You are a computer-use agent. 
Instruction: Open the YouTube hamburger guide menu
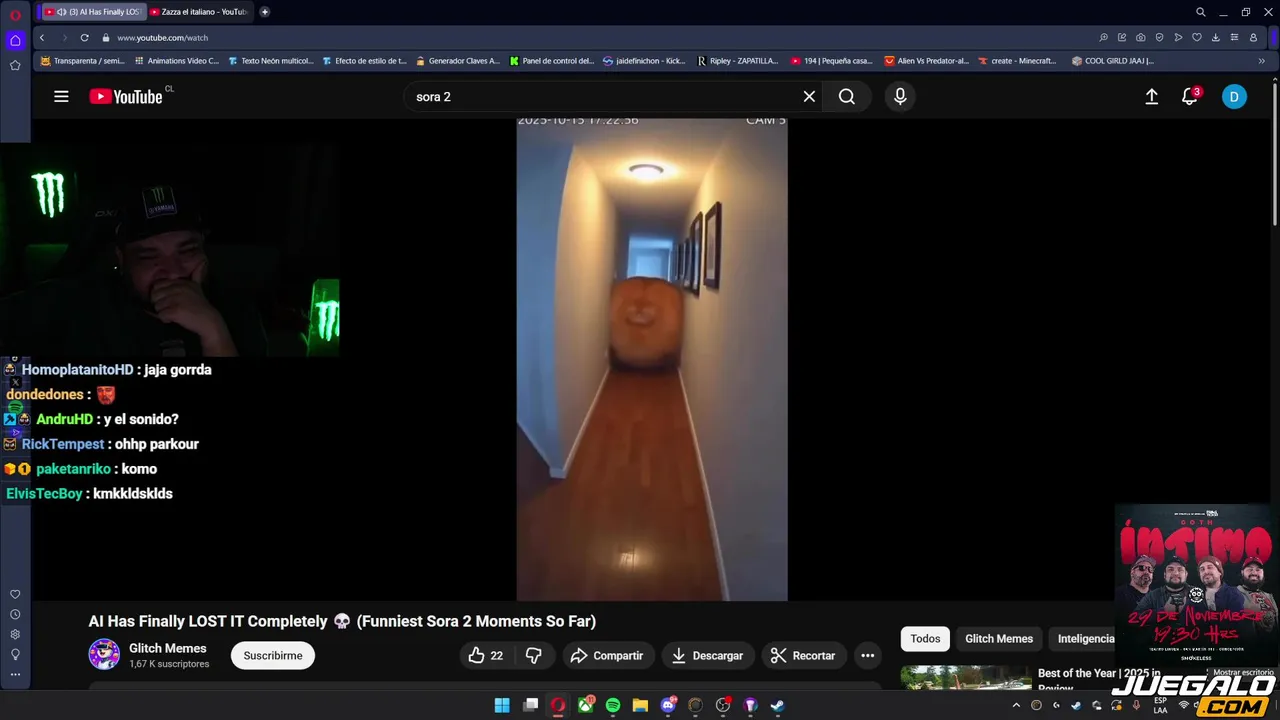click(61, 96)
